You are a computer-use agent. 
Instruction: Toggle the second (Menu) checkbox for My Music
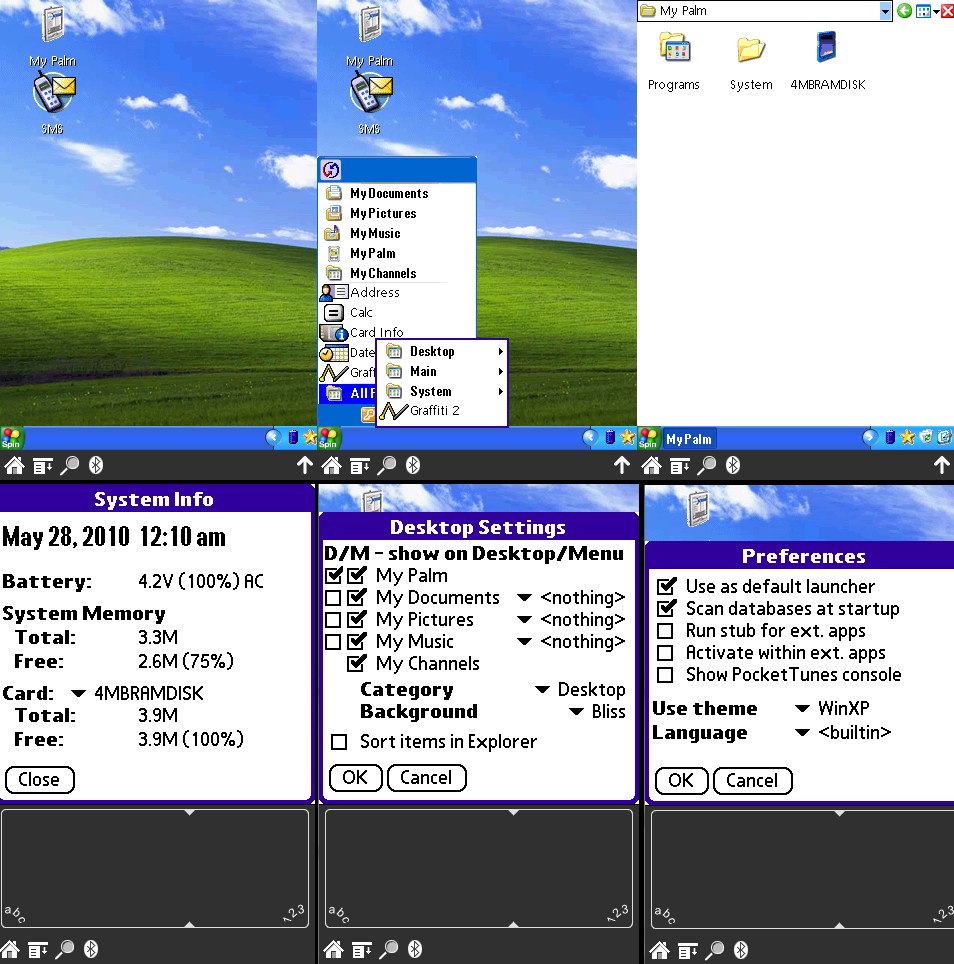(357, 641)
